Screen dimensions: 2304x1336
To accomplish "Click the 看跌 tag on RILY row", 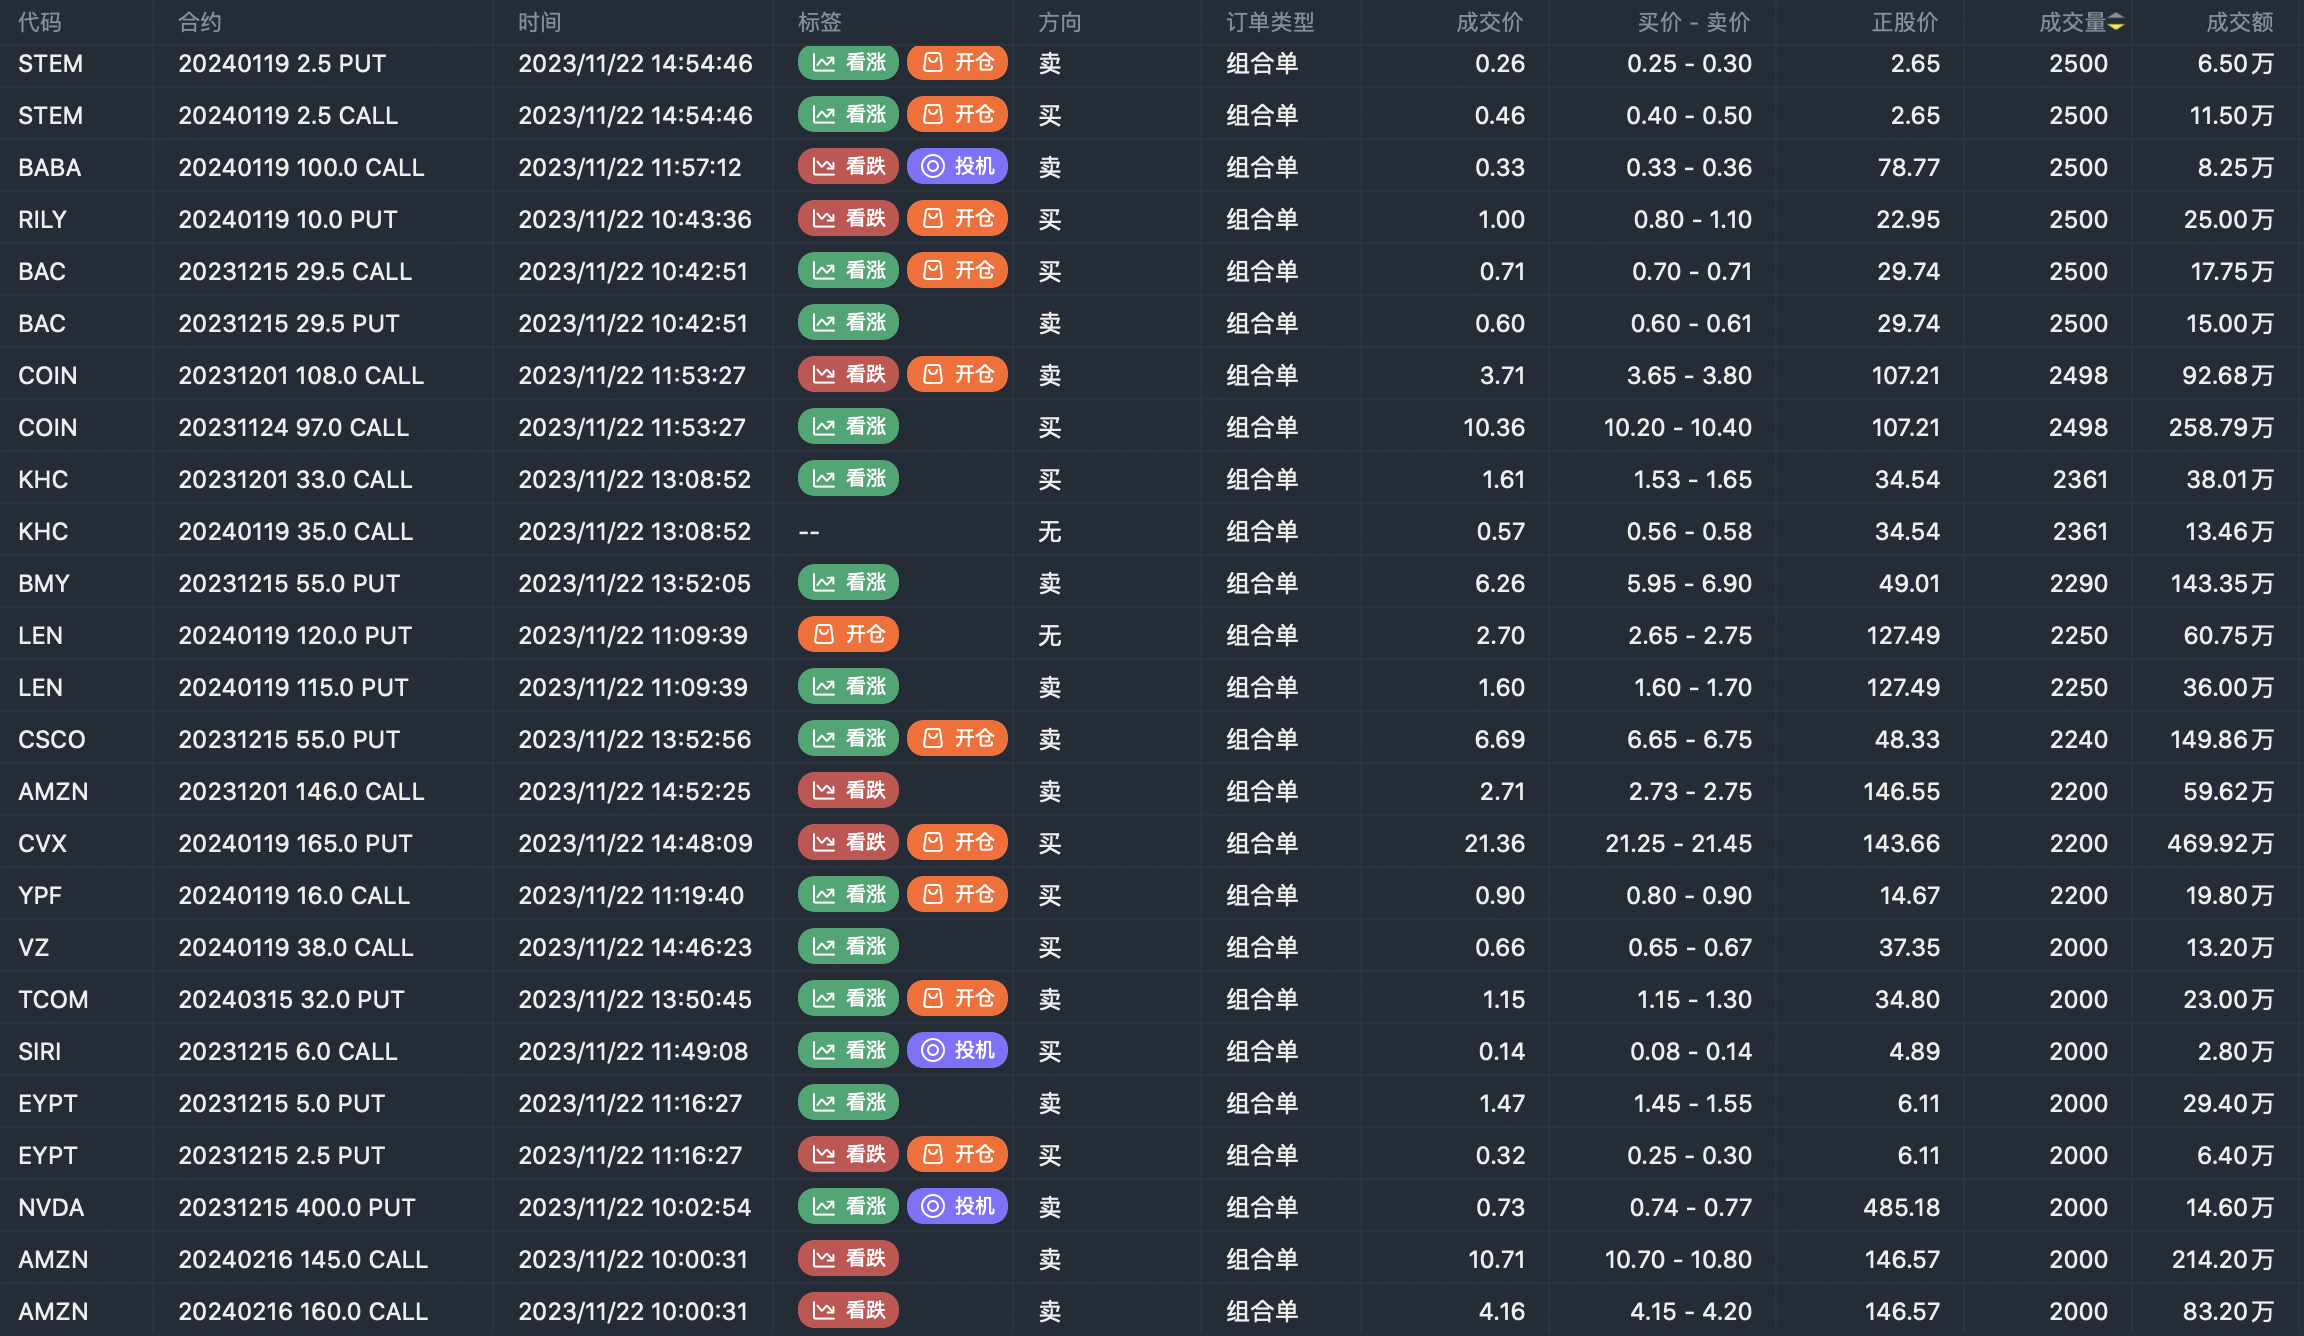I will (848, 218).
